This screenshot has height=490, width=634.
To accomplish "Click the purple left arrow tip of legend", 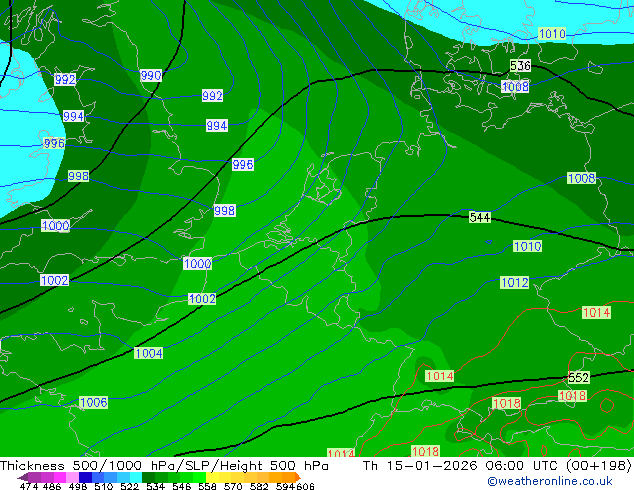I will [x=22, y=477].
